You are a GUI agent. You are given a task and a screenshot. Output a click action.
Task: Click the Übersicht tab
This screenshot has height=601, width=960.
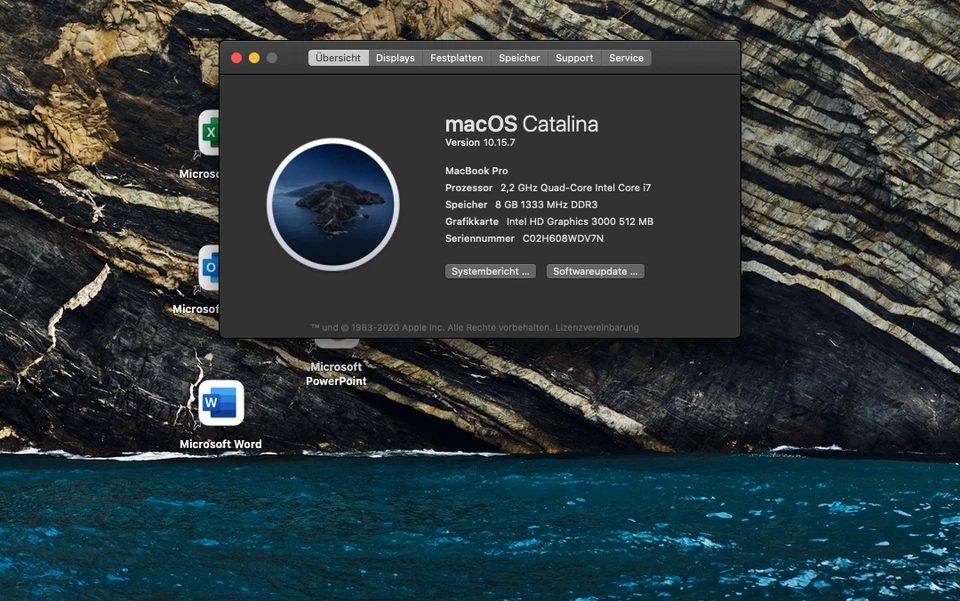coord(338,58)
